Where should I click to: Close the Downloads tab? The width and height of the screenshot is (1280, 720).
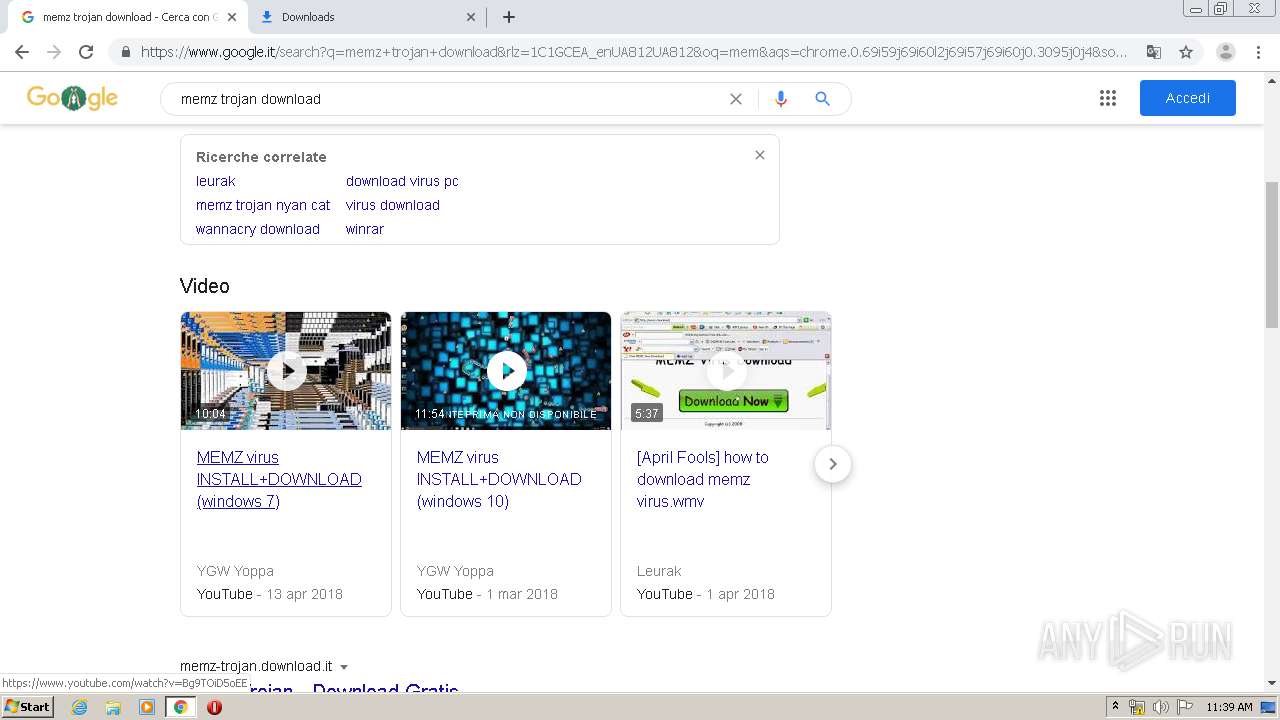tap(471, 17)
